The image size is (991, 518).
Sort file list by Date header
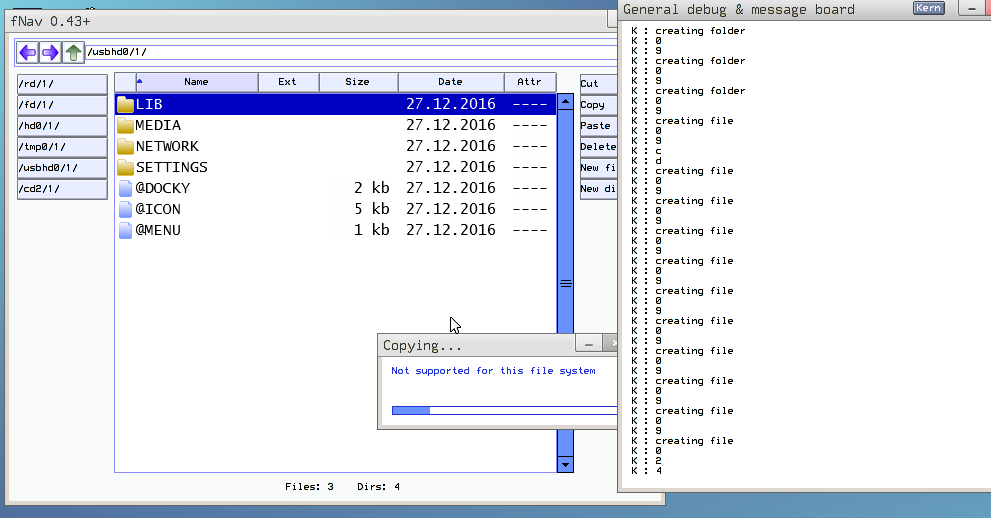point(450,82)
